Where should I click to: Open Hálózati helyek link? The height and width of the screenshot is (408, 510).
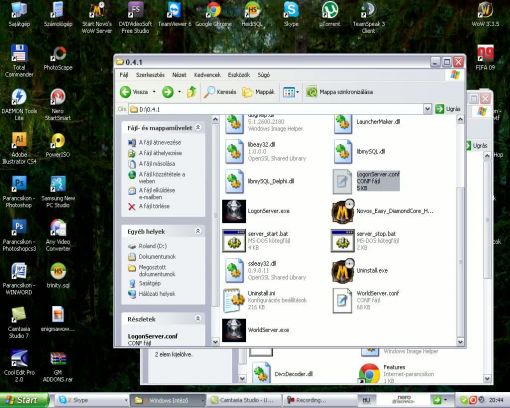[157, 294]
